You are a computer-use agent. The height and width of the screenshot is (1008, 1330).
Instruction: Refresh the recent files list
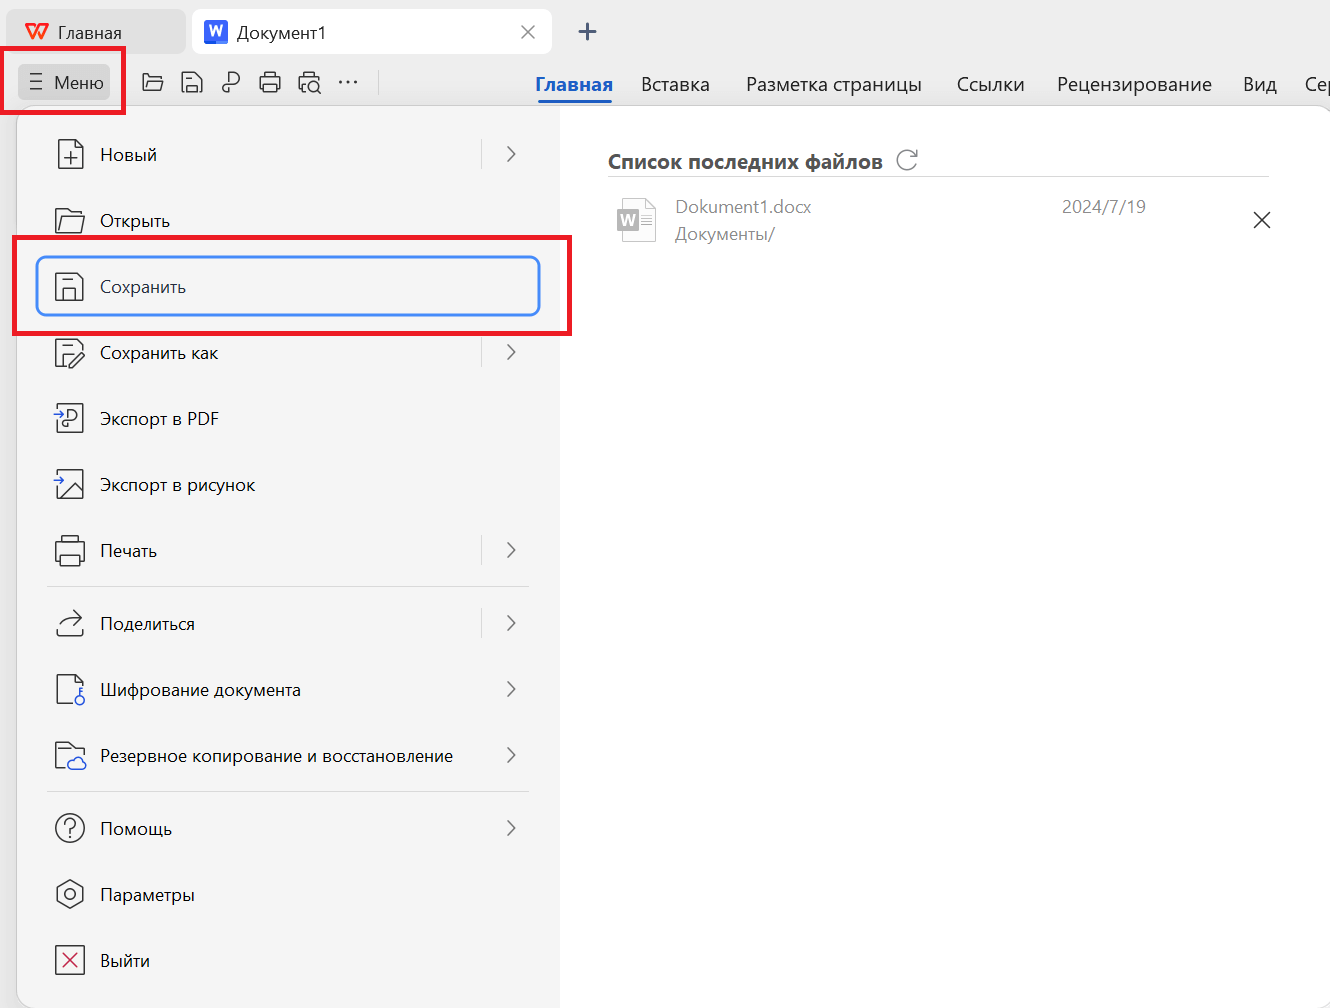pyautogui.click(x=906, y=159)
